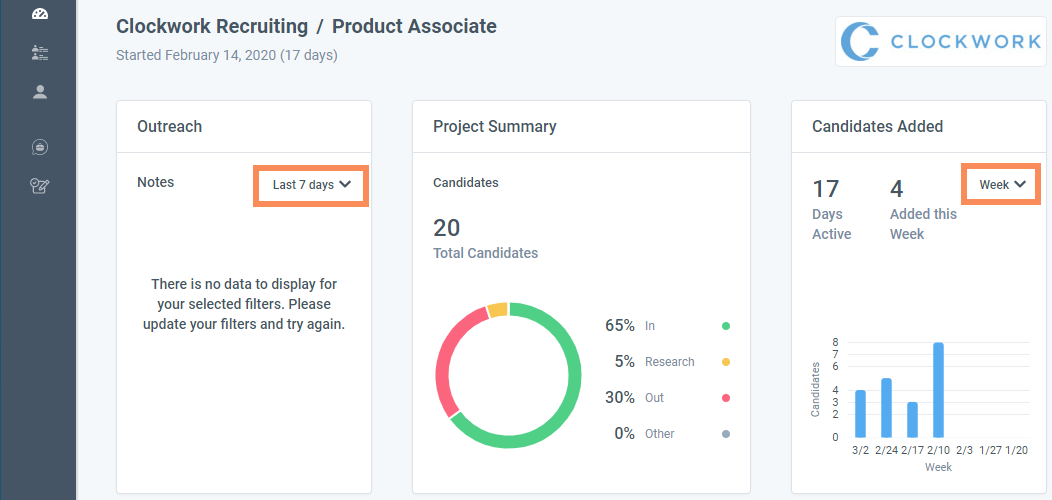Click the 2/24 bar in the chart
This screenshot has width=1052, height=500.
pos(886,407)
